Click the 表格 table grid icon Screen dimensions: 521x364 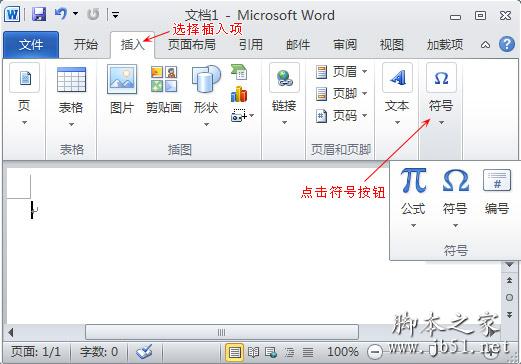[x=71, y=79]
